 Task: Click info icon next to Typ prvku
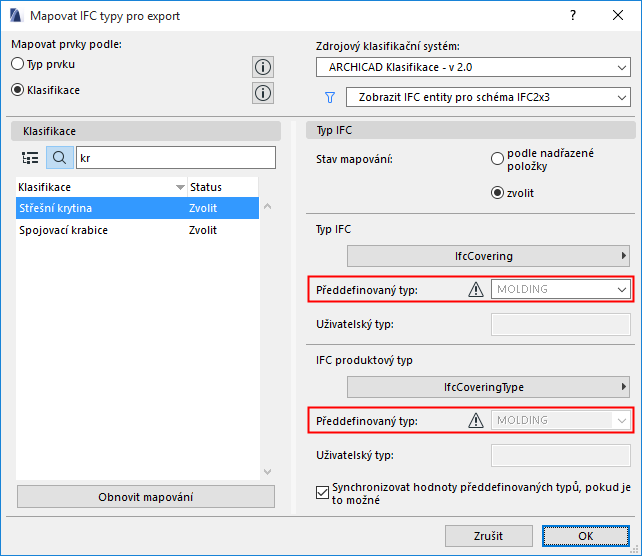(263, 67)
